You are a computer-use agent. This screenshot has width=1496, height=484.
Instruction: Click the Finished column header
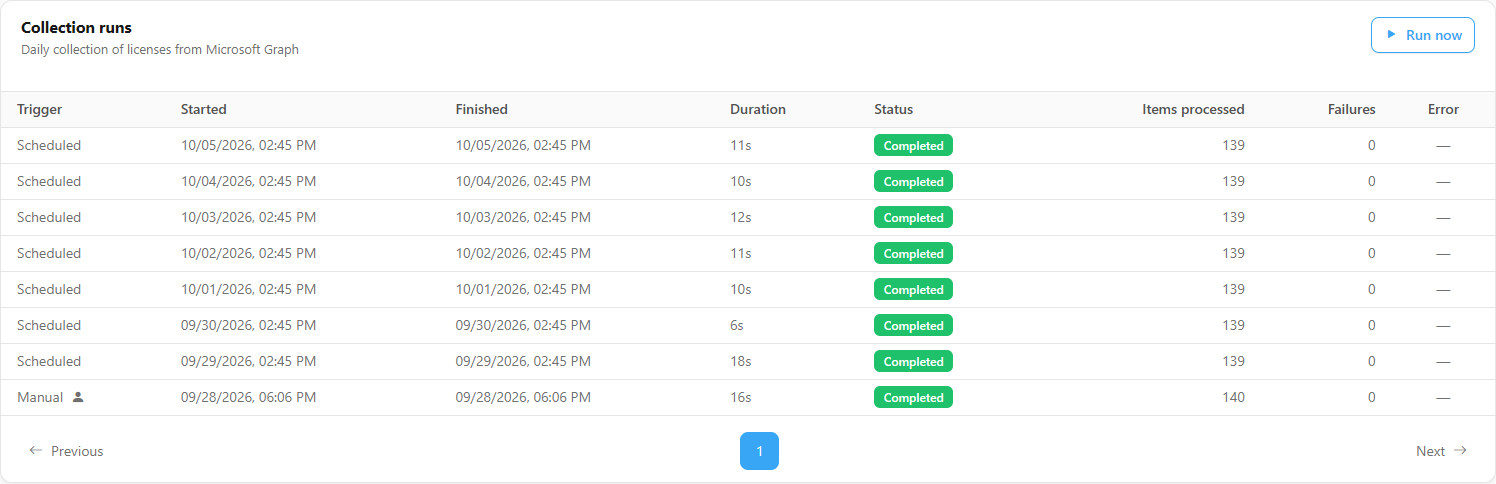coord(482,110)
